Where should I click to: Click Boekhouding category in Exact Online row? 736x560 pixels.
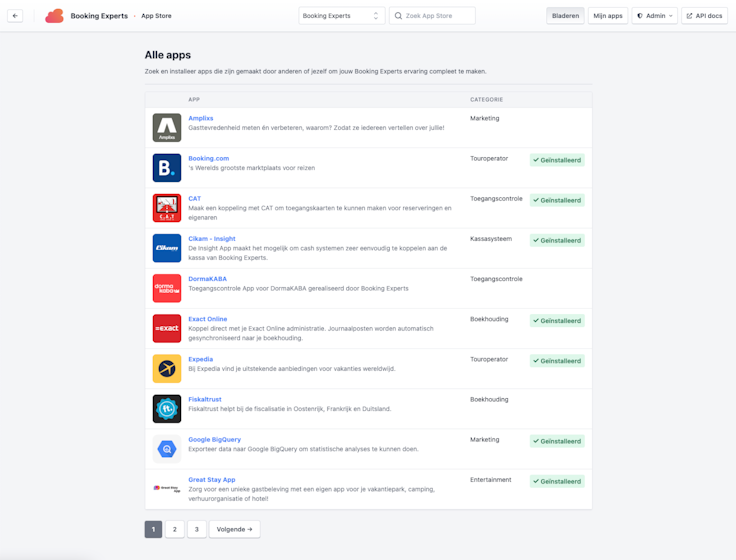pyautogui.click(x=489, y=319)
